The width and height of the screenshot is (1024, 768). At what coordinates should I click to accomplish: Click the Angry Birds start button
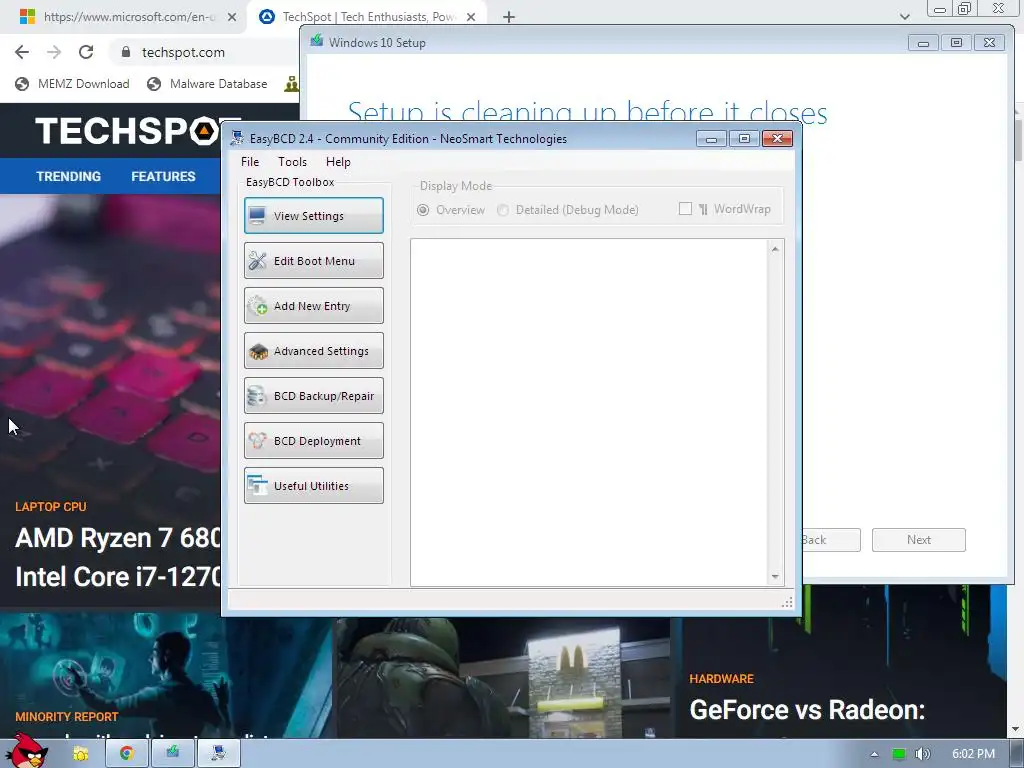pos(27,753)
